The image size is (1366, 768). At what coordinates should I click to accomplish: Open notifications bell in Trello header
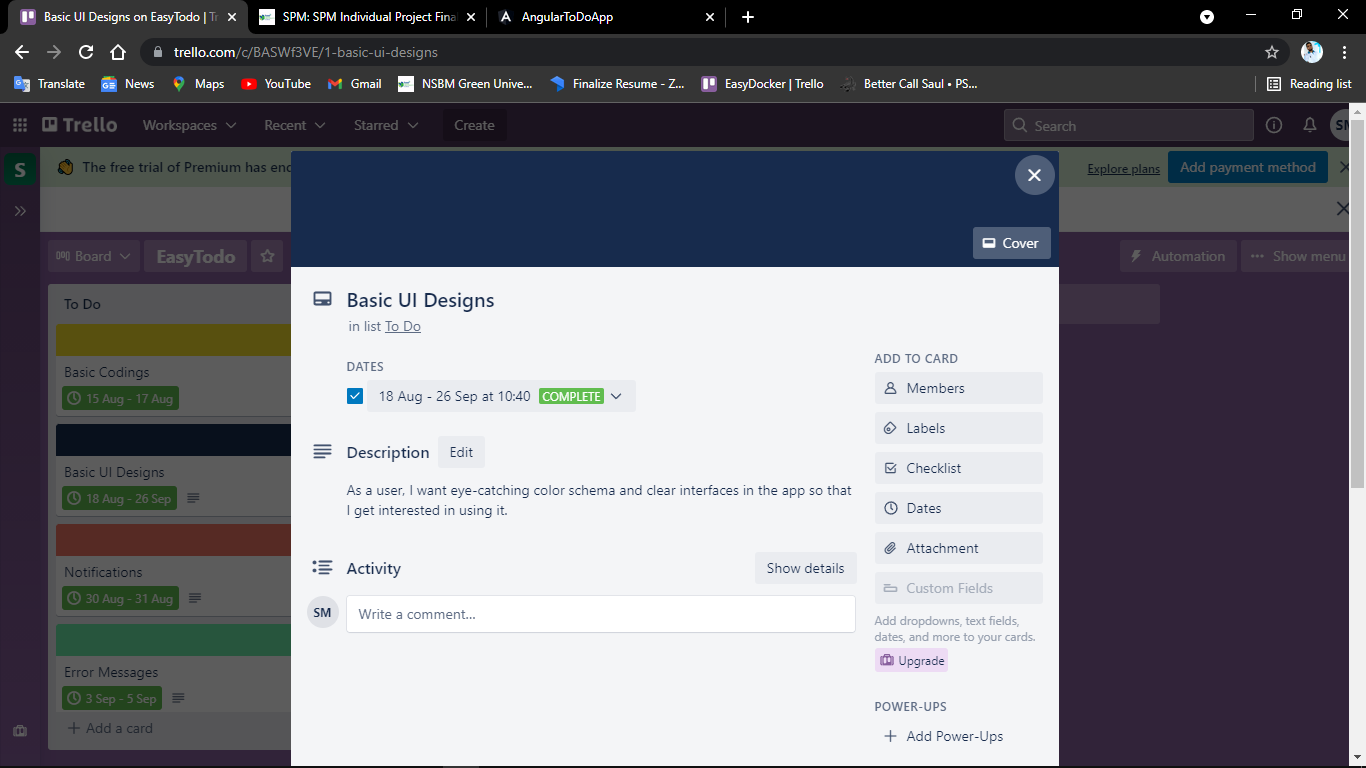(1309, 125)
